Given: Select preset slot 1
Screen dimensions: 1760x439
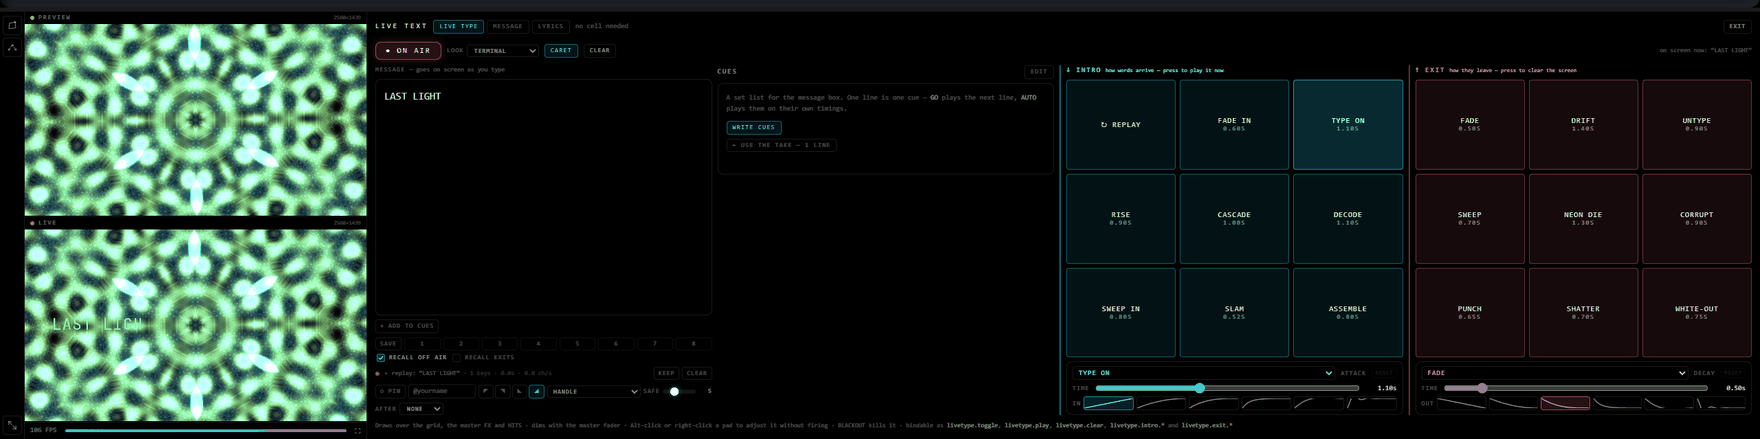Looking at the screenshot, I should pyautogui.click(x=422, y=343).
